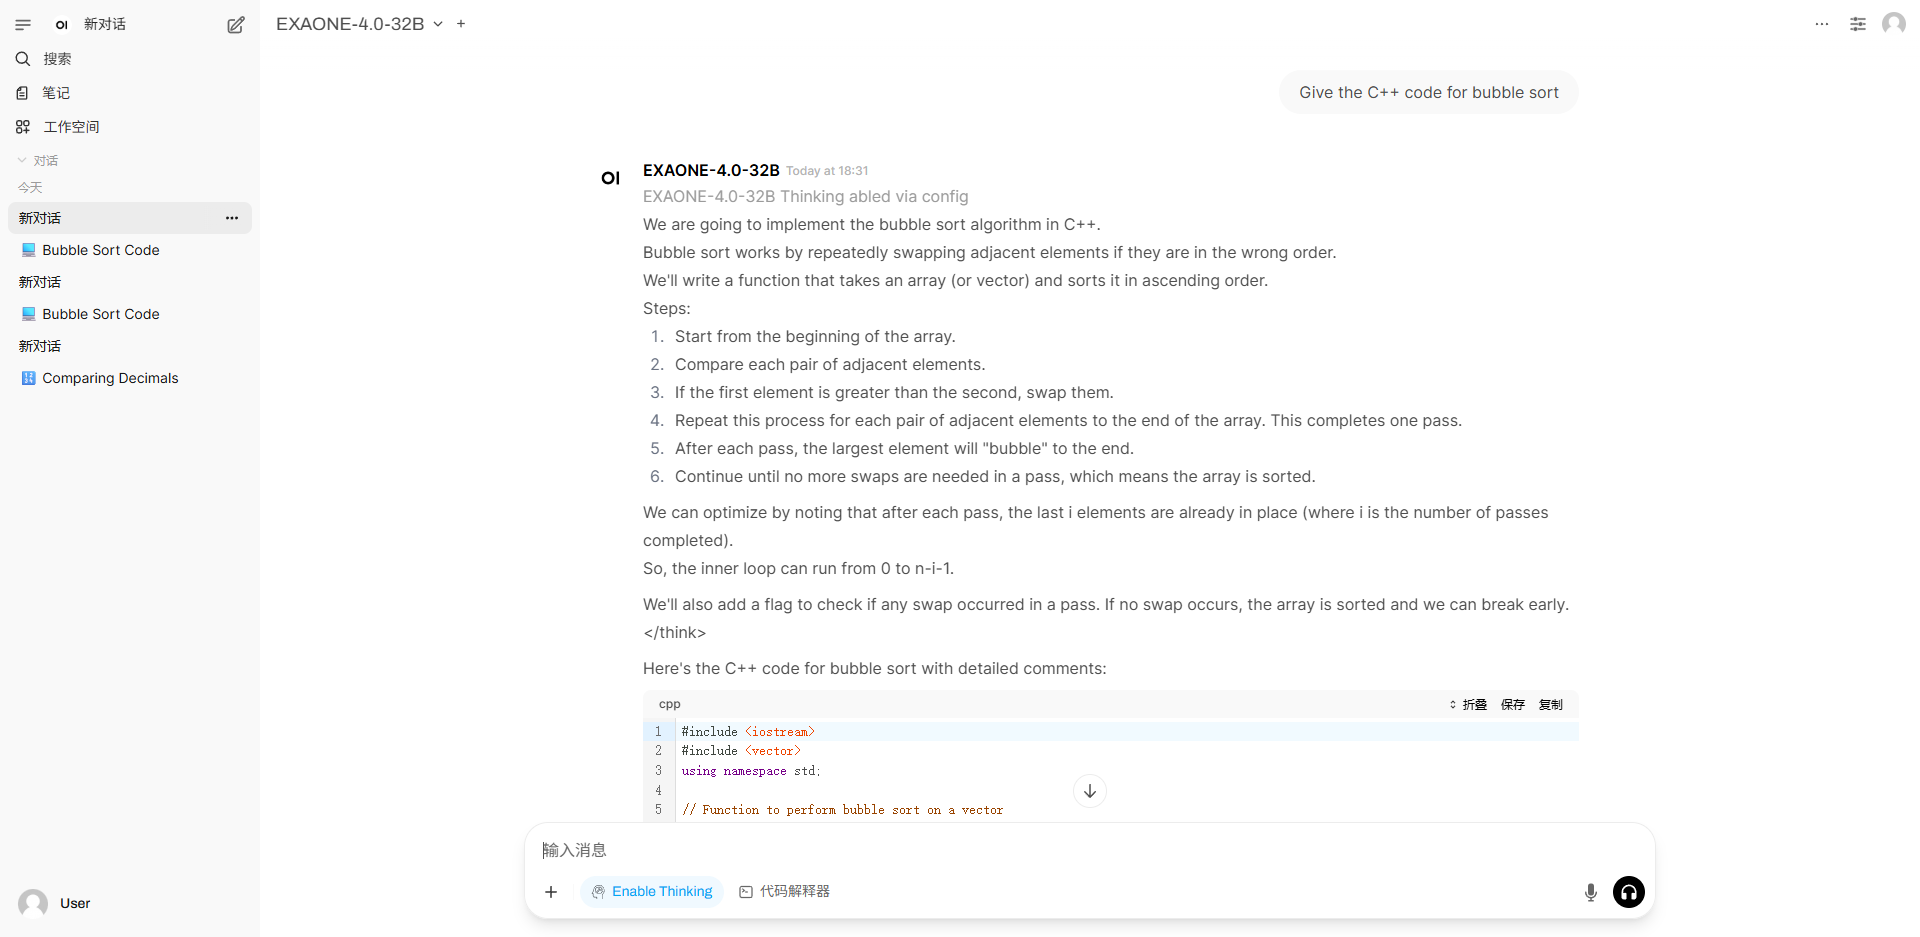The width and height of the screenshot is (1920, 937).
Task: Collapse the sidebar with the hamburger icon
Action: pos(23,24)
